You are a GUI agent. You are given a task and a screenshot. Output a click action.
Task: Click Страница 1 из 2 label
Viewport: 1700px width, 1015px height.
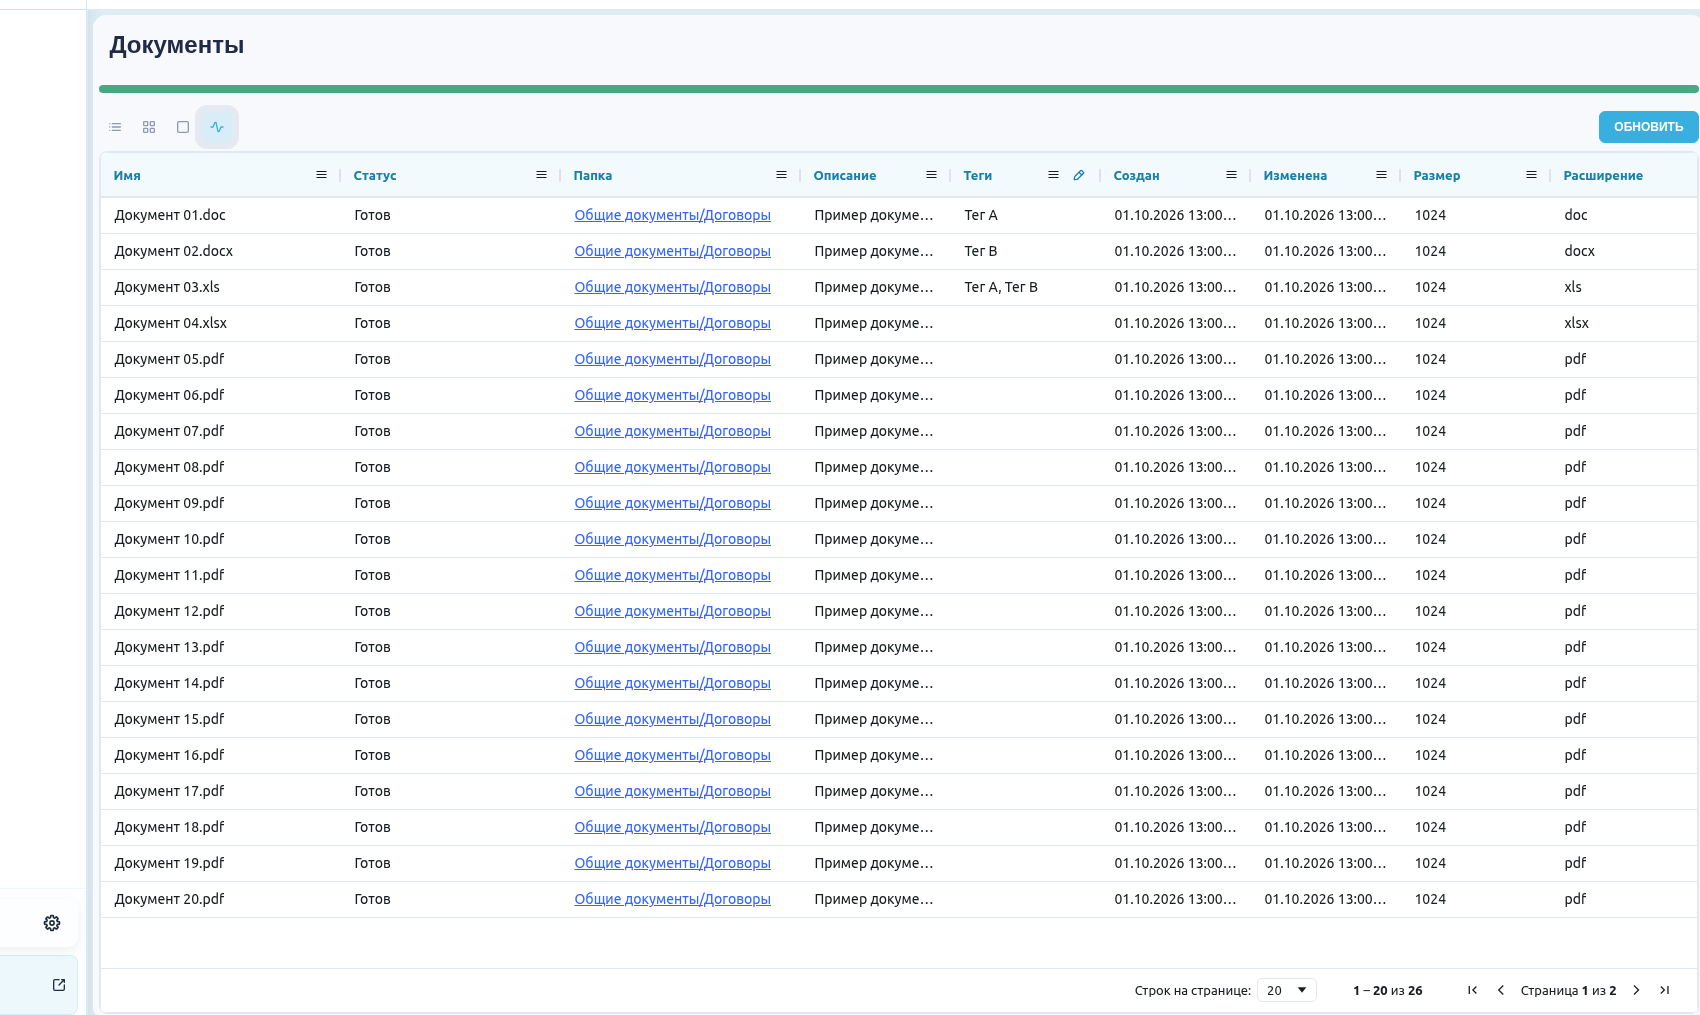coord(1568,991)
